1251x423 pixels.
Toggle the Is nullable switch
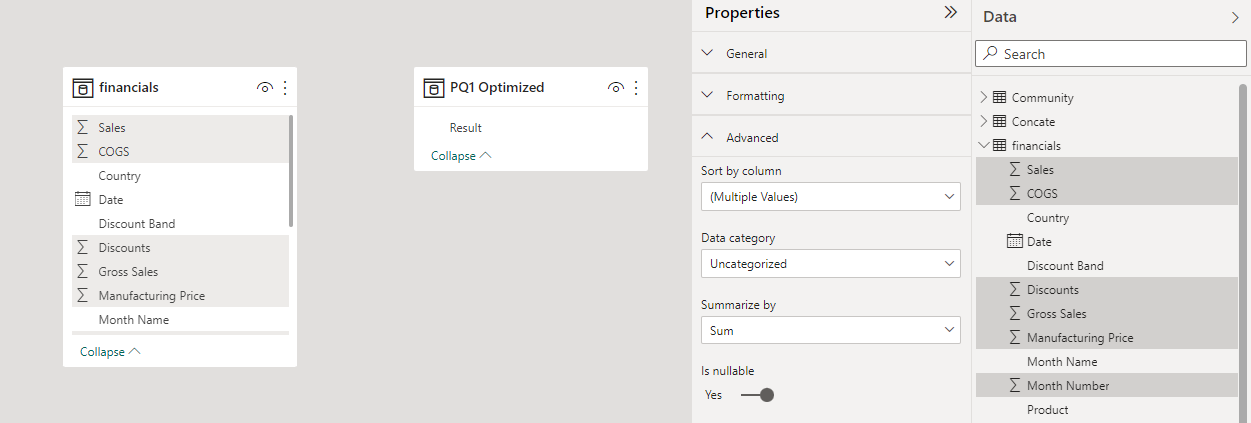(757, 395)
